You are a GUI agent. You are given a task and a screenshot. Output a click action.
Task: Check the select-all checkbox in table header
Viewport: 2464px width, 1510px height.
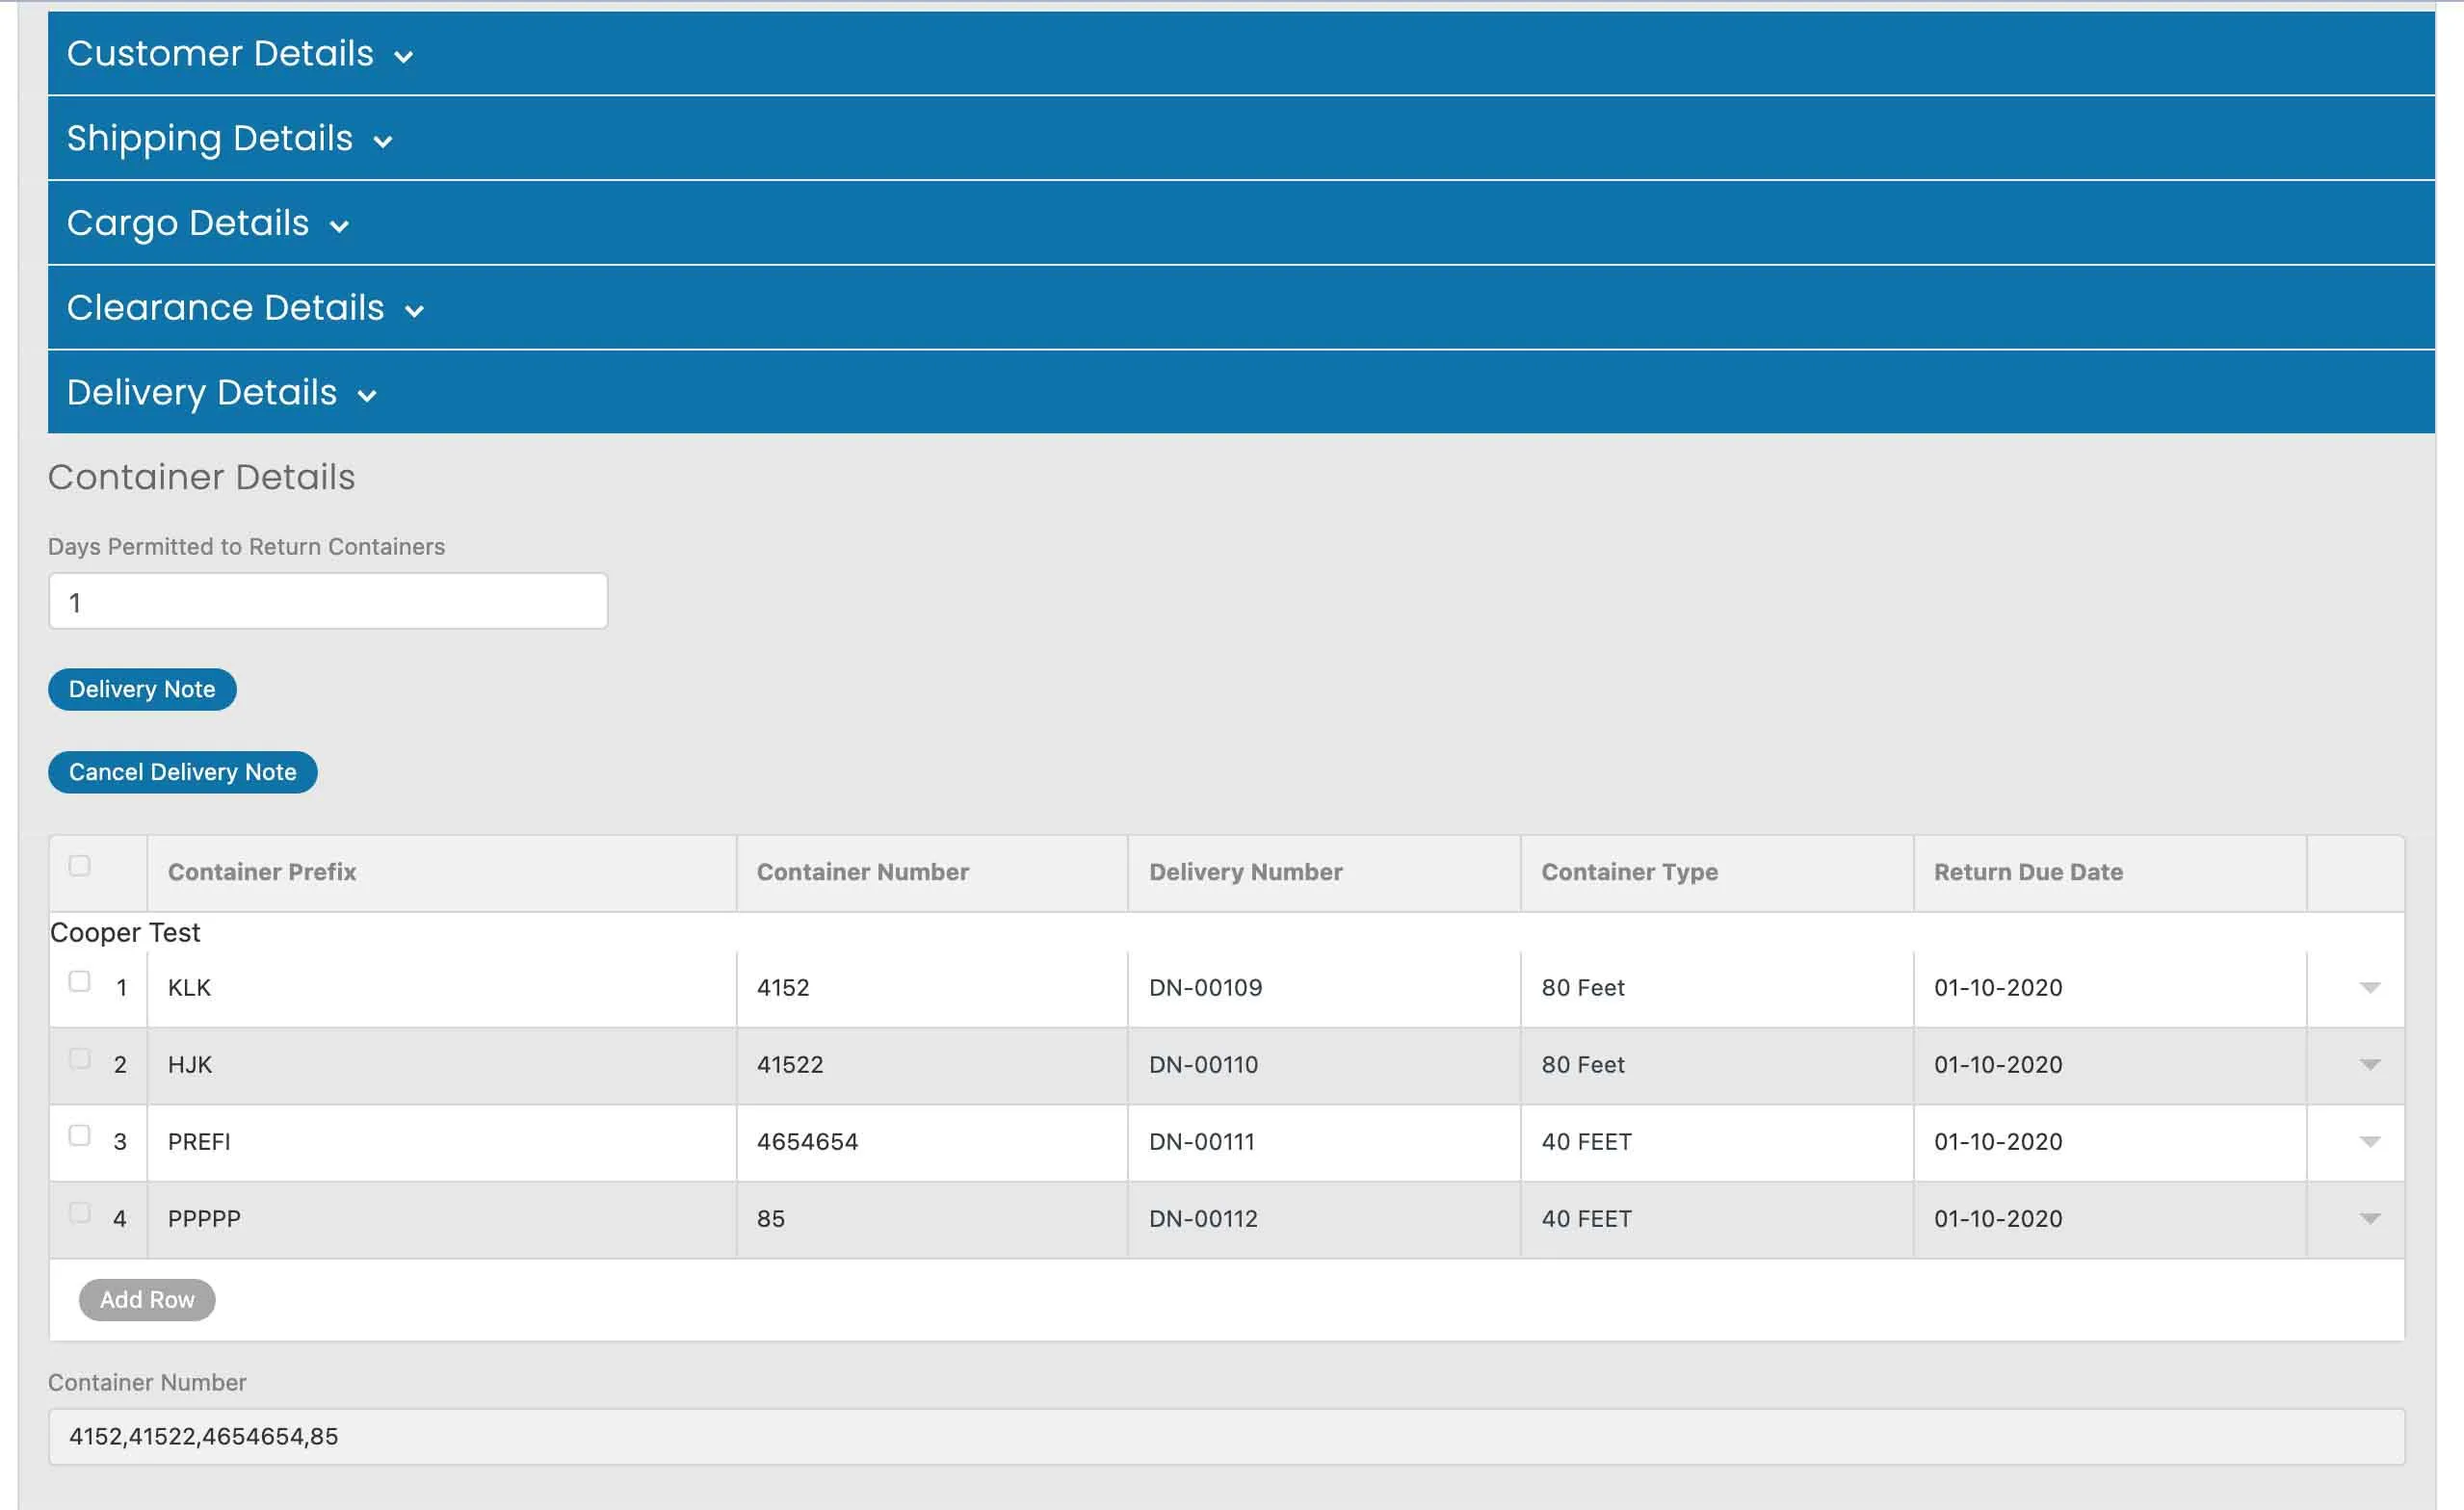click(80, 864)
